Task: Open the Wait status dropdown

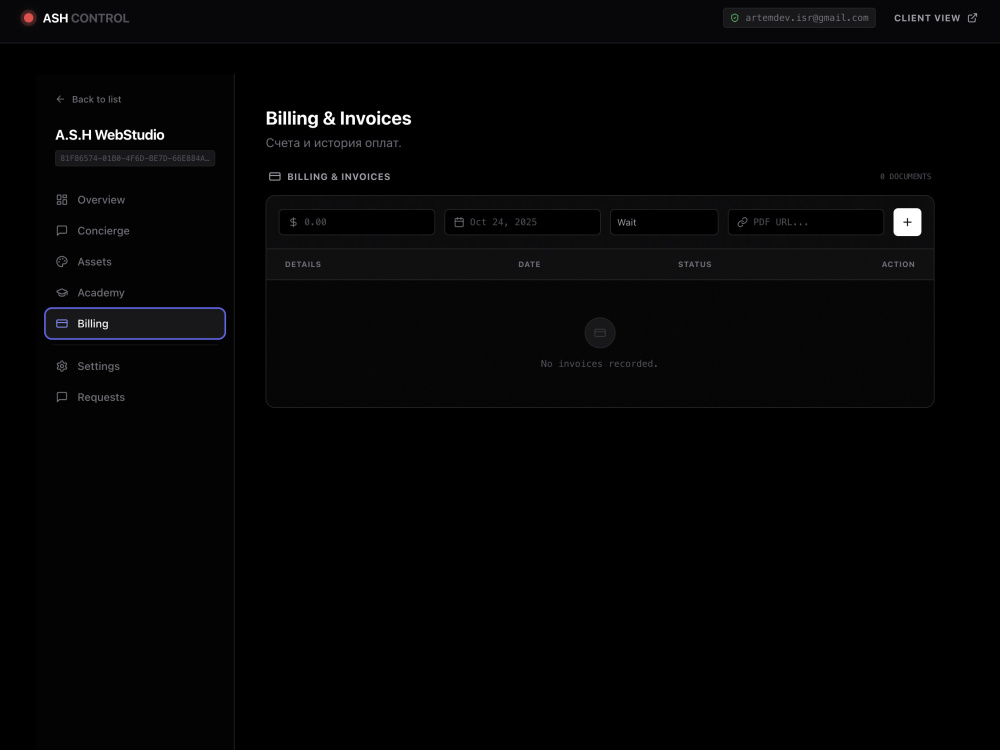Action: pyautogui.click(x=664, y=222)
